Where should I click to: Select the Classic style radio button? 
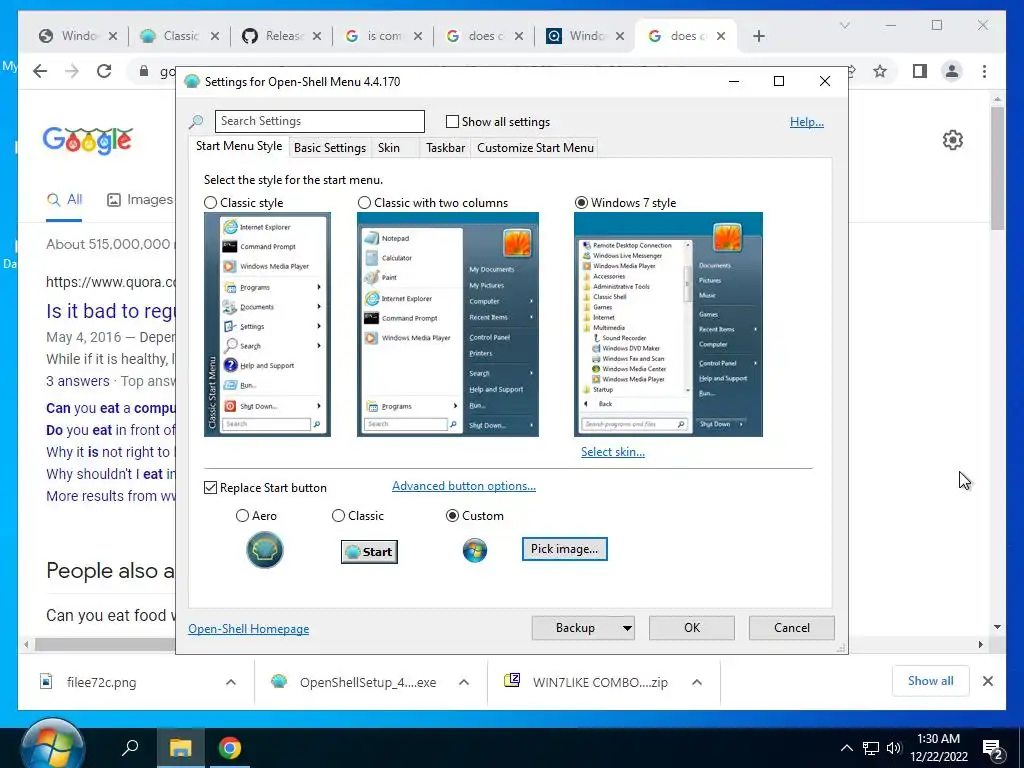click(210, 203)
